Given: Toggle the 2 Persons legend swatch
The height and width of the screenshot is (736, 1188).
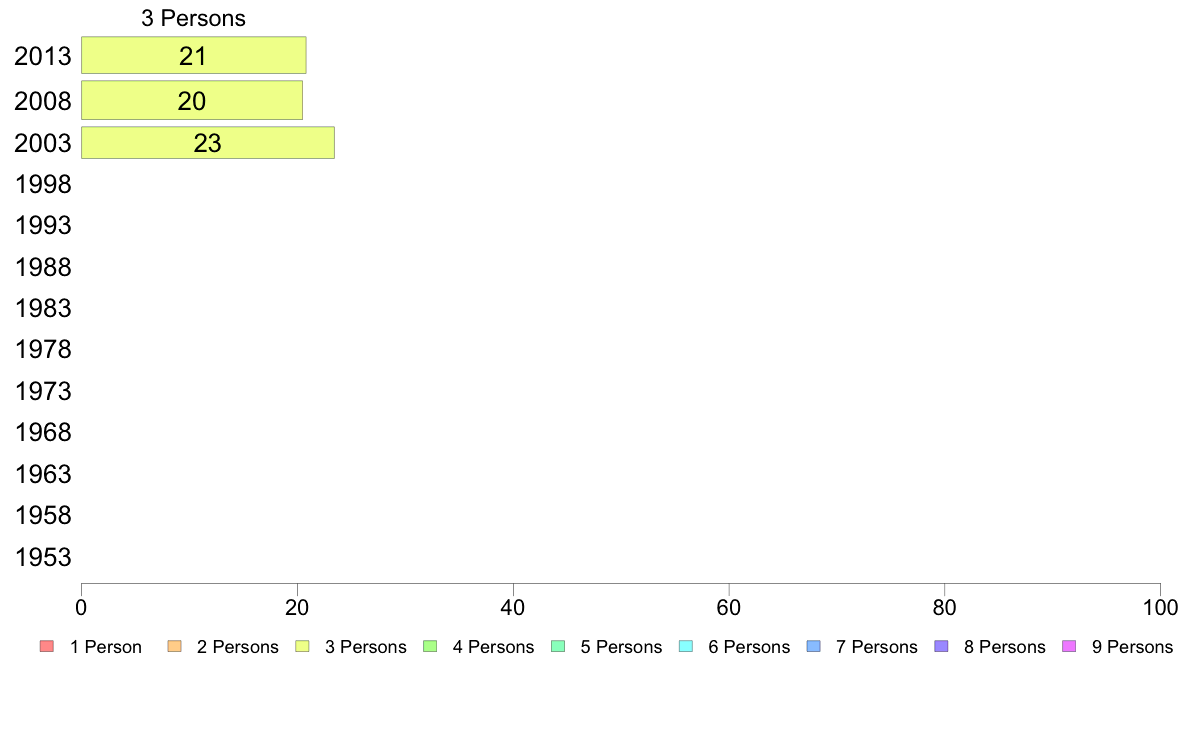Looking at the screenshot, I should pyautogui.click(x=174, y=647).
